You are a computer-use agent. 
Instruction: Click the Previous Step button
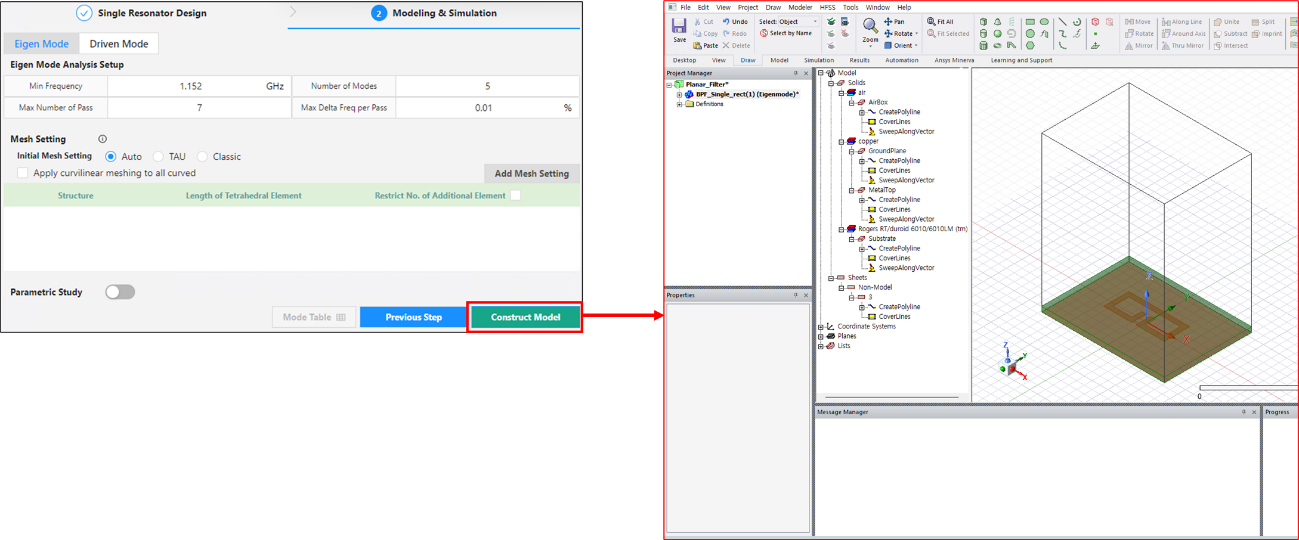pos(413,317)
